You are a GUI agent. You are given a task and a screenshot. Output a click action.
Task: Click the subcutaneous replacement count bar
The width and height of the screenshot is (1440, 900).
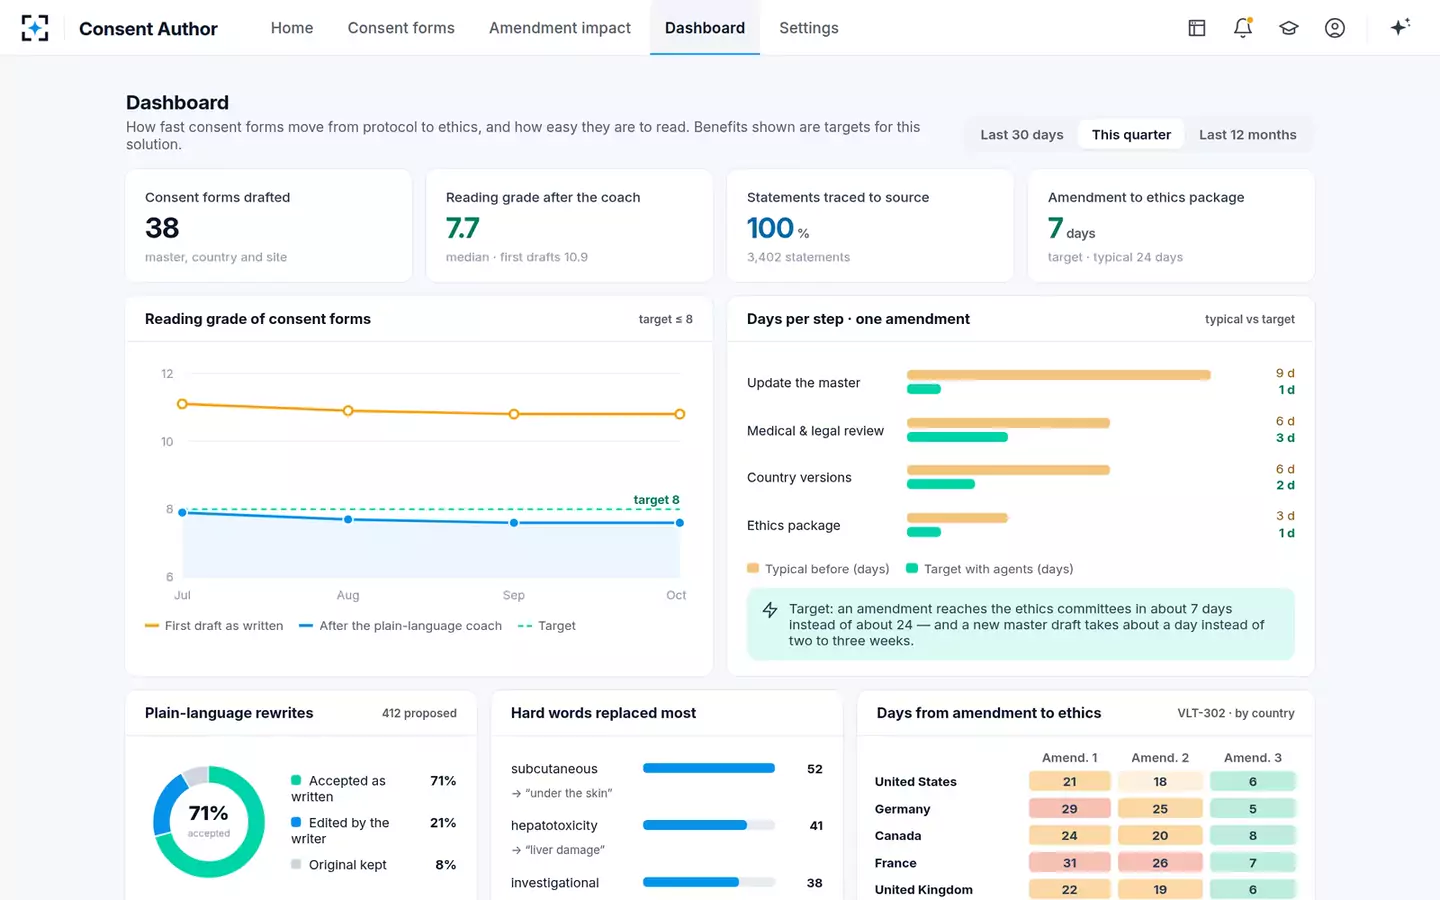click(x=709, y=768)
